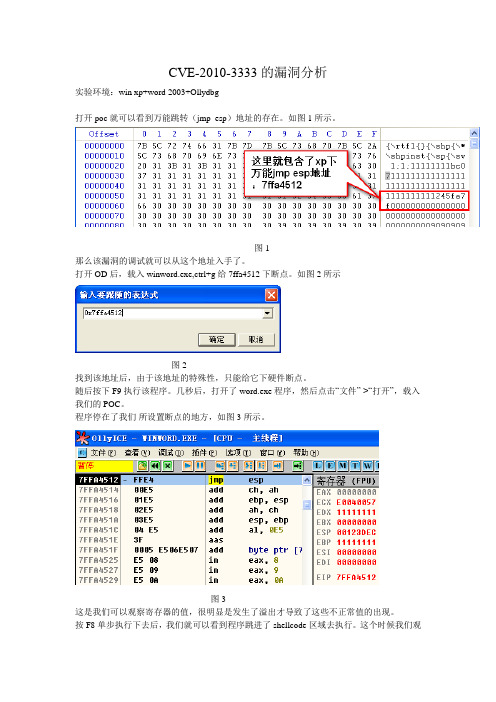
Task: Open the 查看(V) menu in OllyICE
Action: coord(137,453)
